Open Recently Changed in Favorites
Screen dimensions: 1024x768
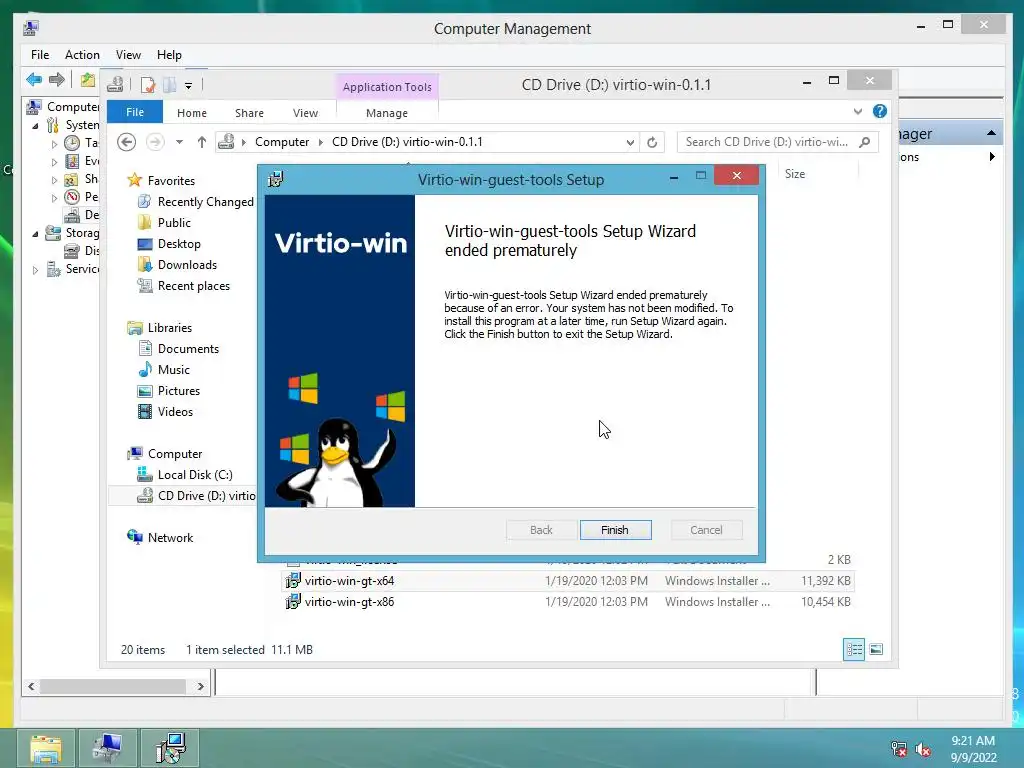pyautogui.click(x=195, y=202)
